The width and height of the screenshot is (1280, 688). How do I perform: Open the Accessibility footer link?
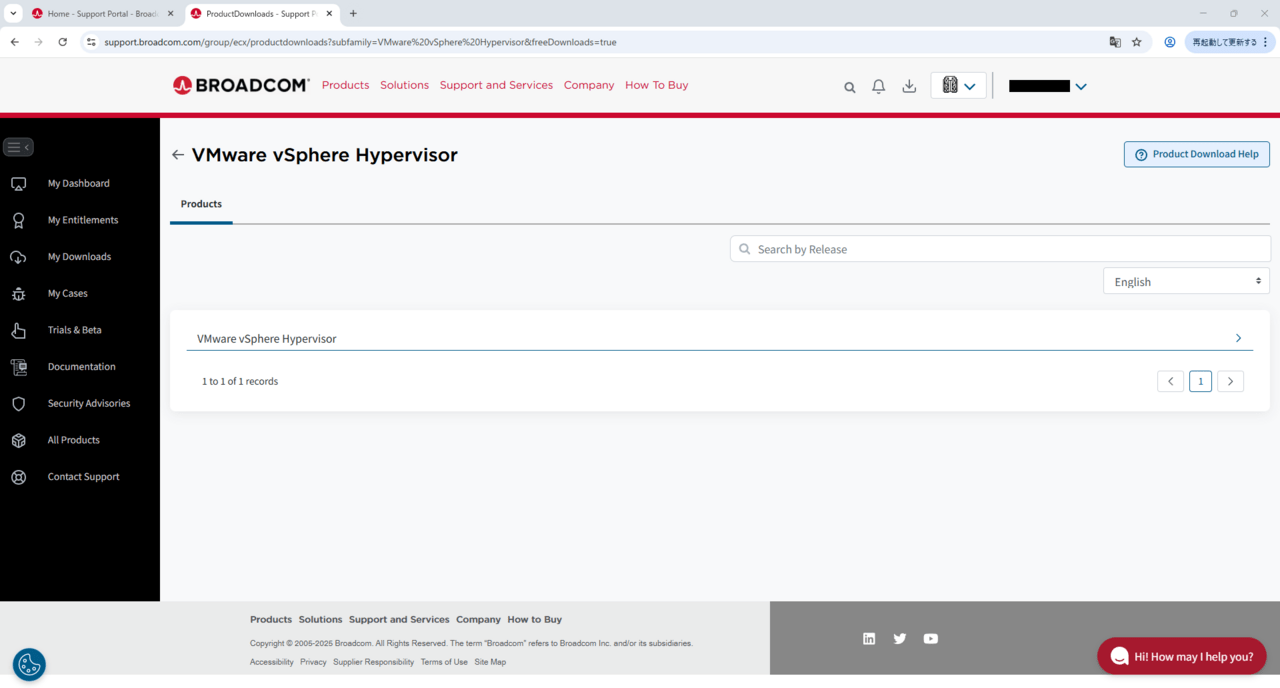272,662
